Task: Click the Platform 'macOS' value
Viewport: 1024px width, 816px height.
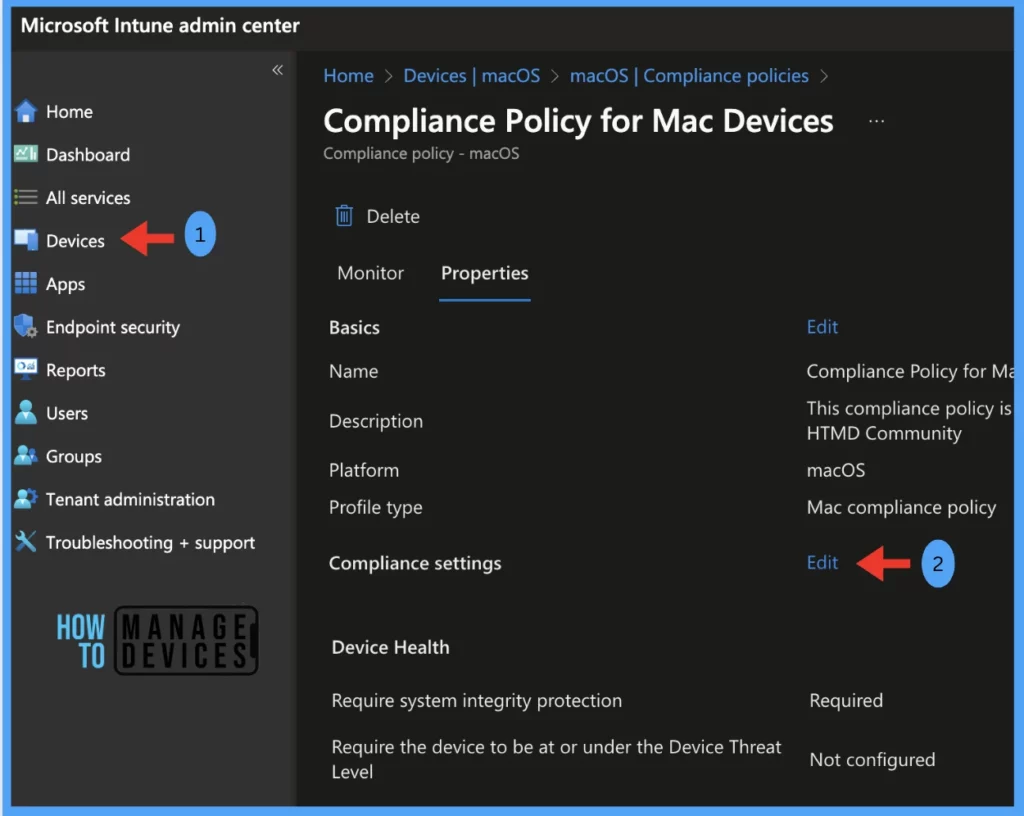Action: pyautogui.click(x=835, y=470)
